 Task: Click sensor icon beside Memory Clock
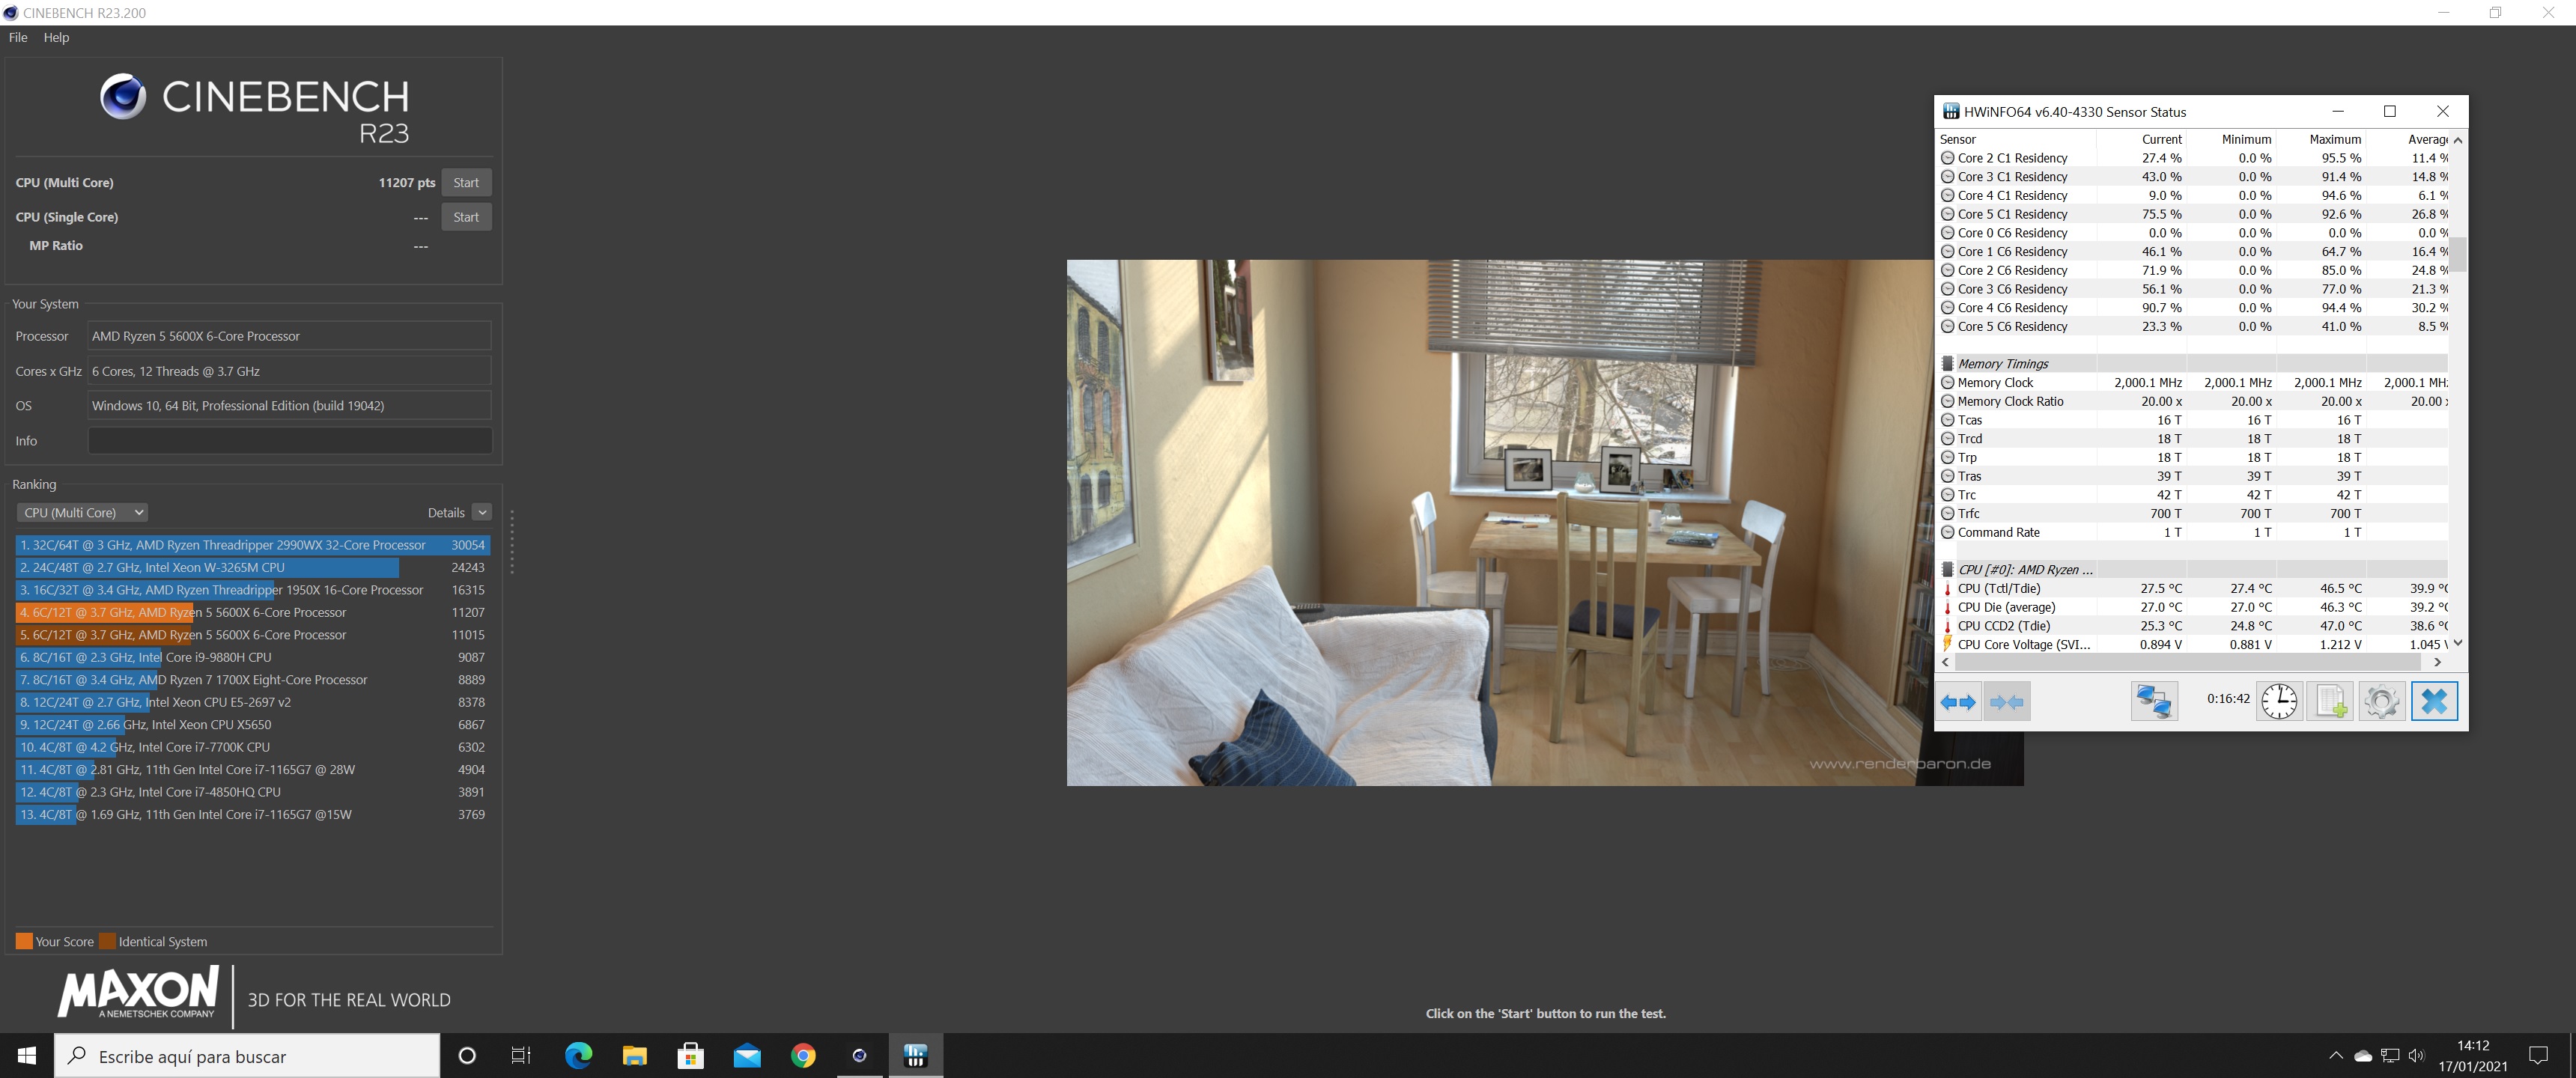click(1947, 383)
